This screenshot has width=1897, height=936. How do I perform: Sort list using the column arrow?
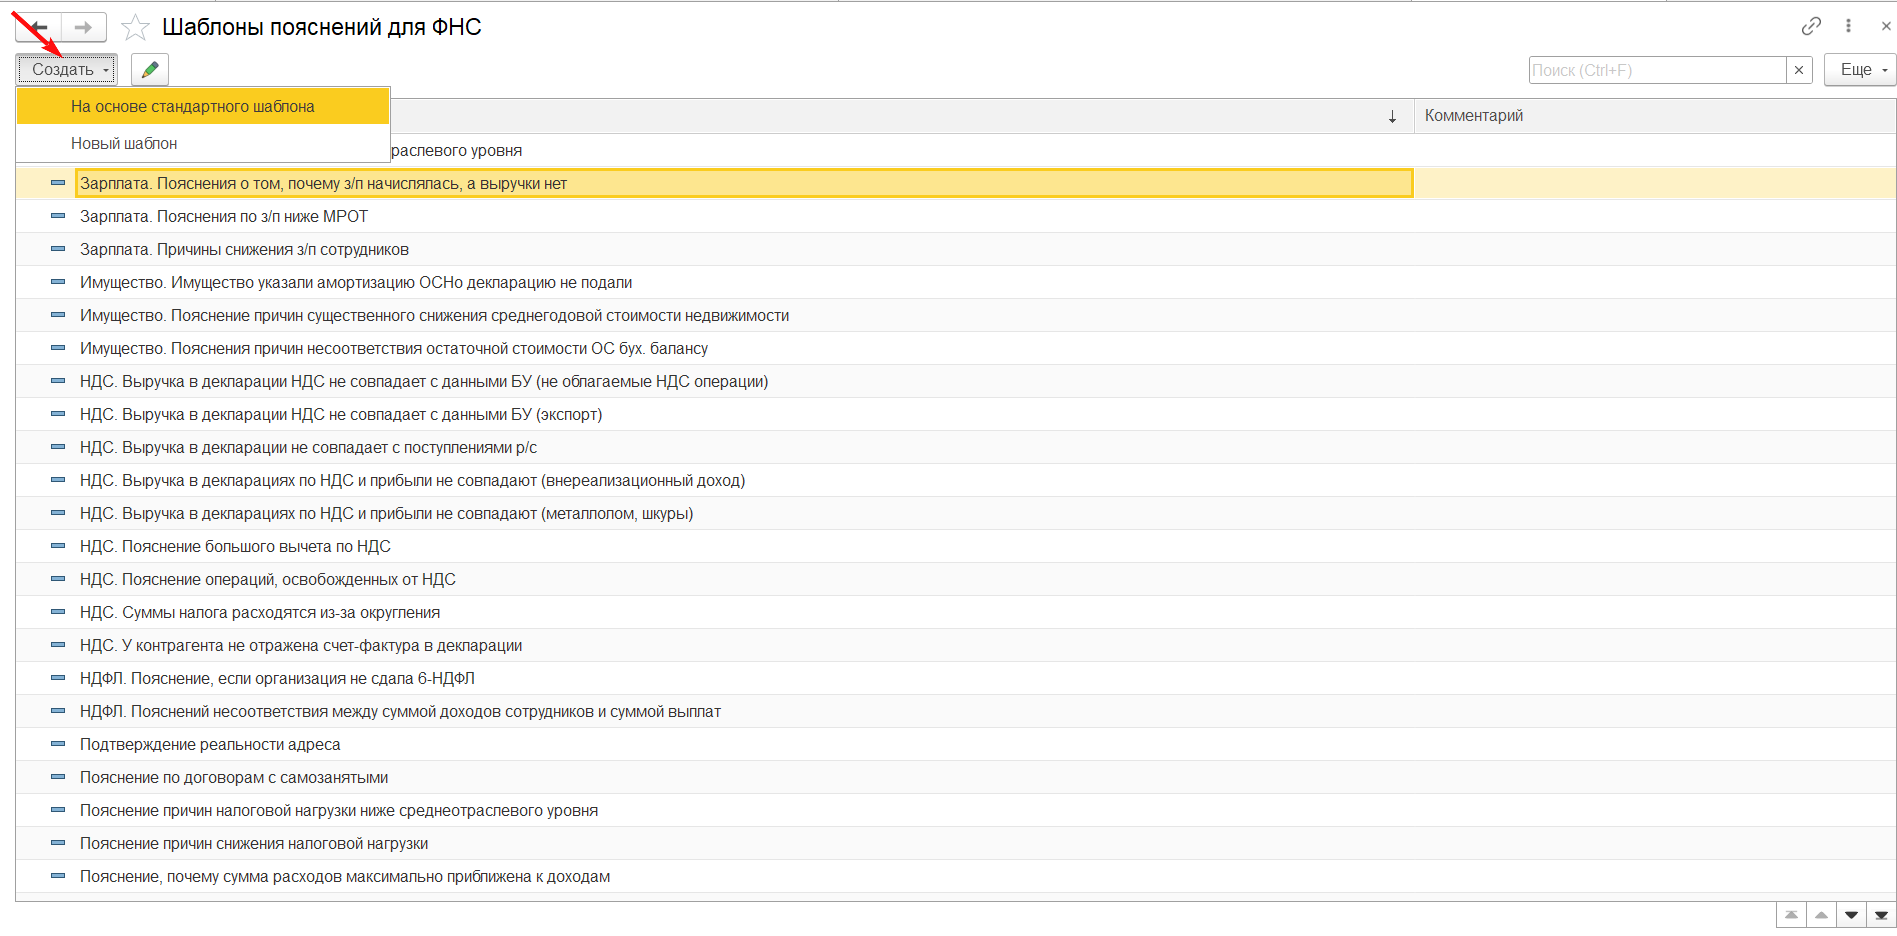1392,117
